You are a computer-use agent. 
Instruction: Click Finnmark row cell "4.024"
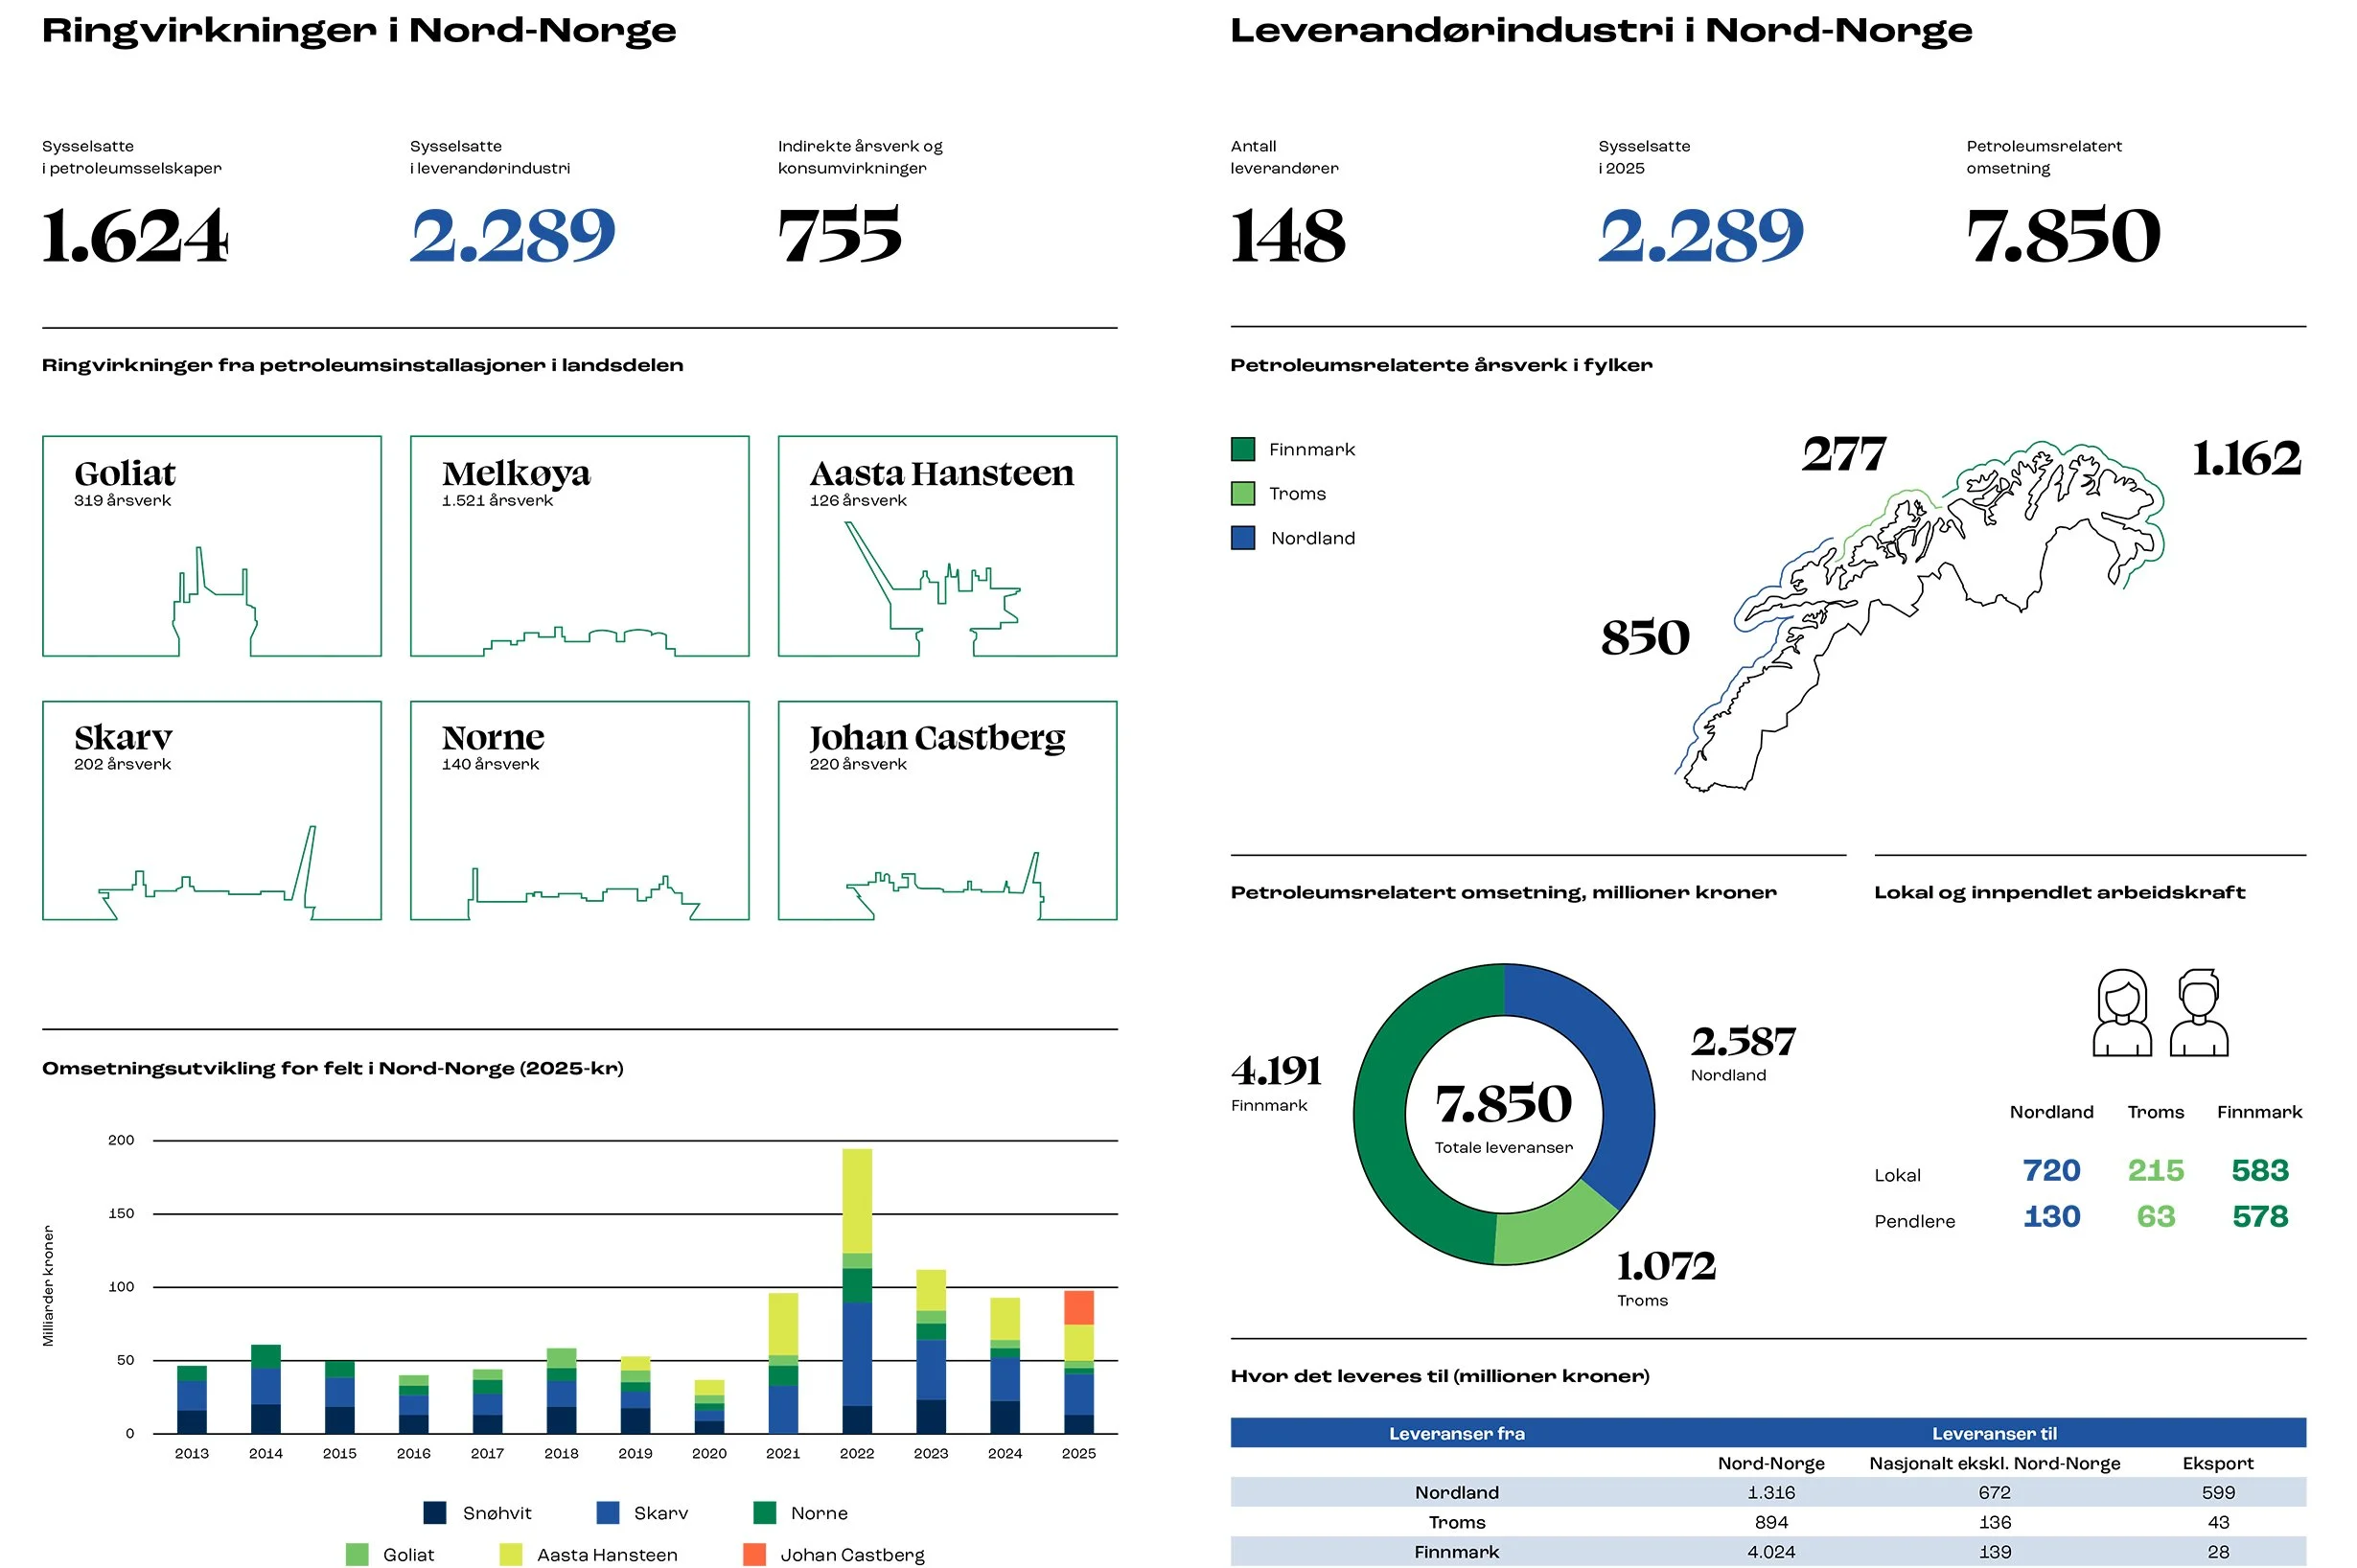click(1770, 1552)
